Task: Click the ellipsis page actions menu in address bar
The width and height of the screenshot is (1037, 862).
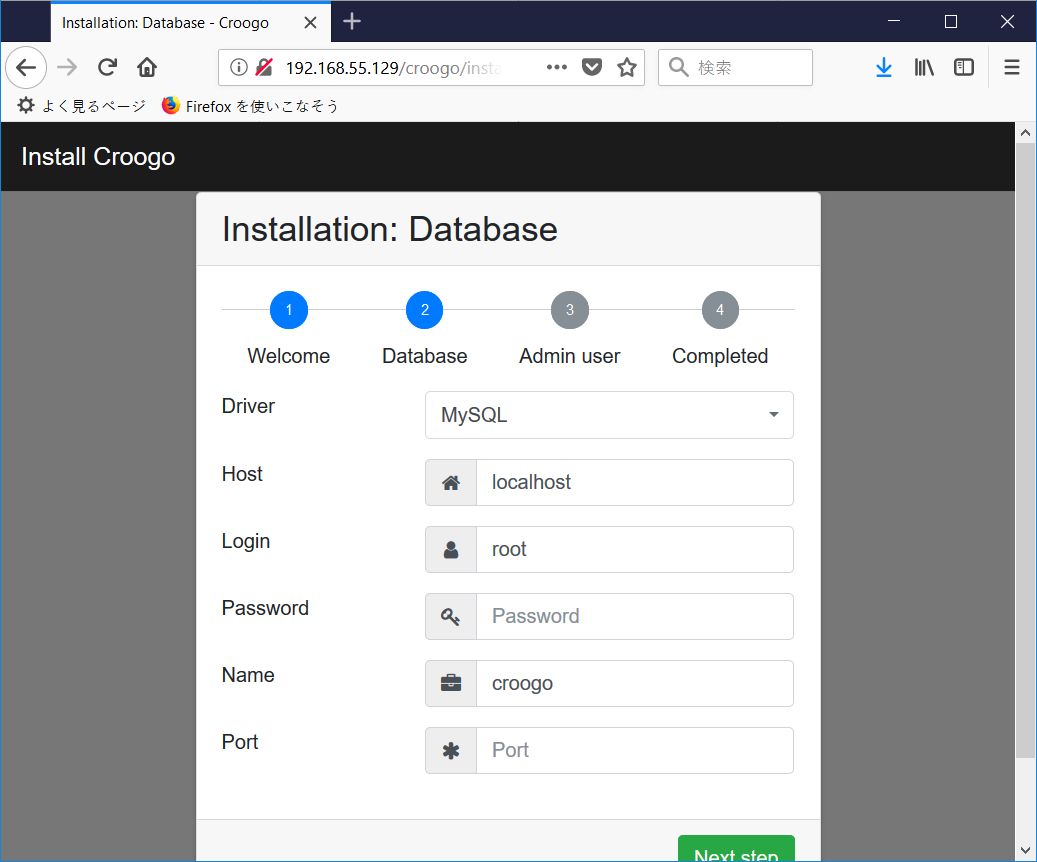Action: pos(557,67)
